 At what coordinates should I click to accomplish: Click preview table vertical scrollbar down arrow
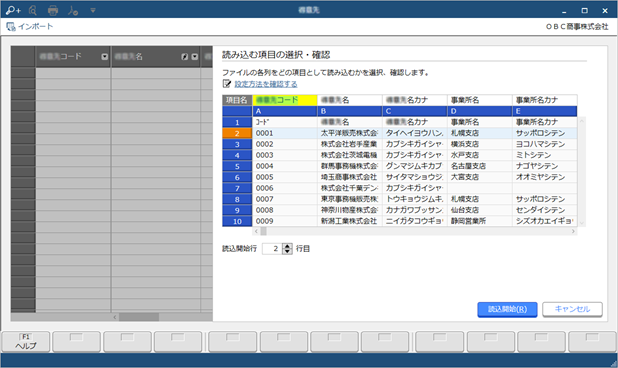pos(581,223)
